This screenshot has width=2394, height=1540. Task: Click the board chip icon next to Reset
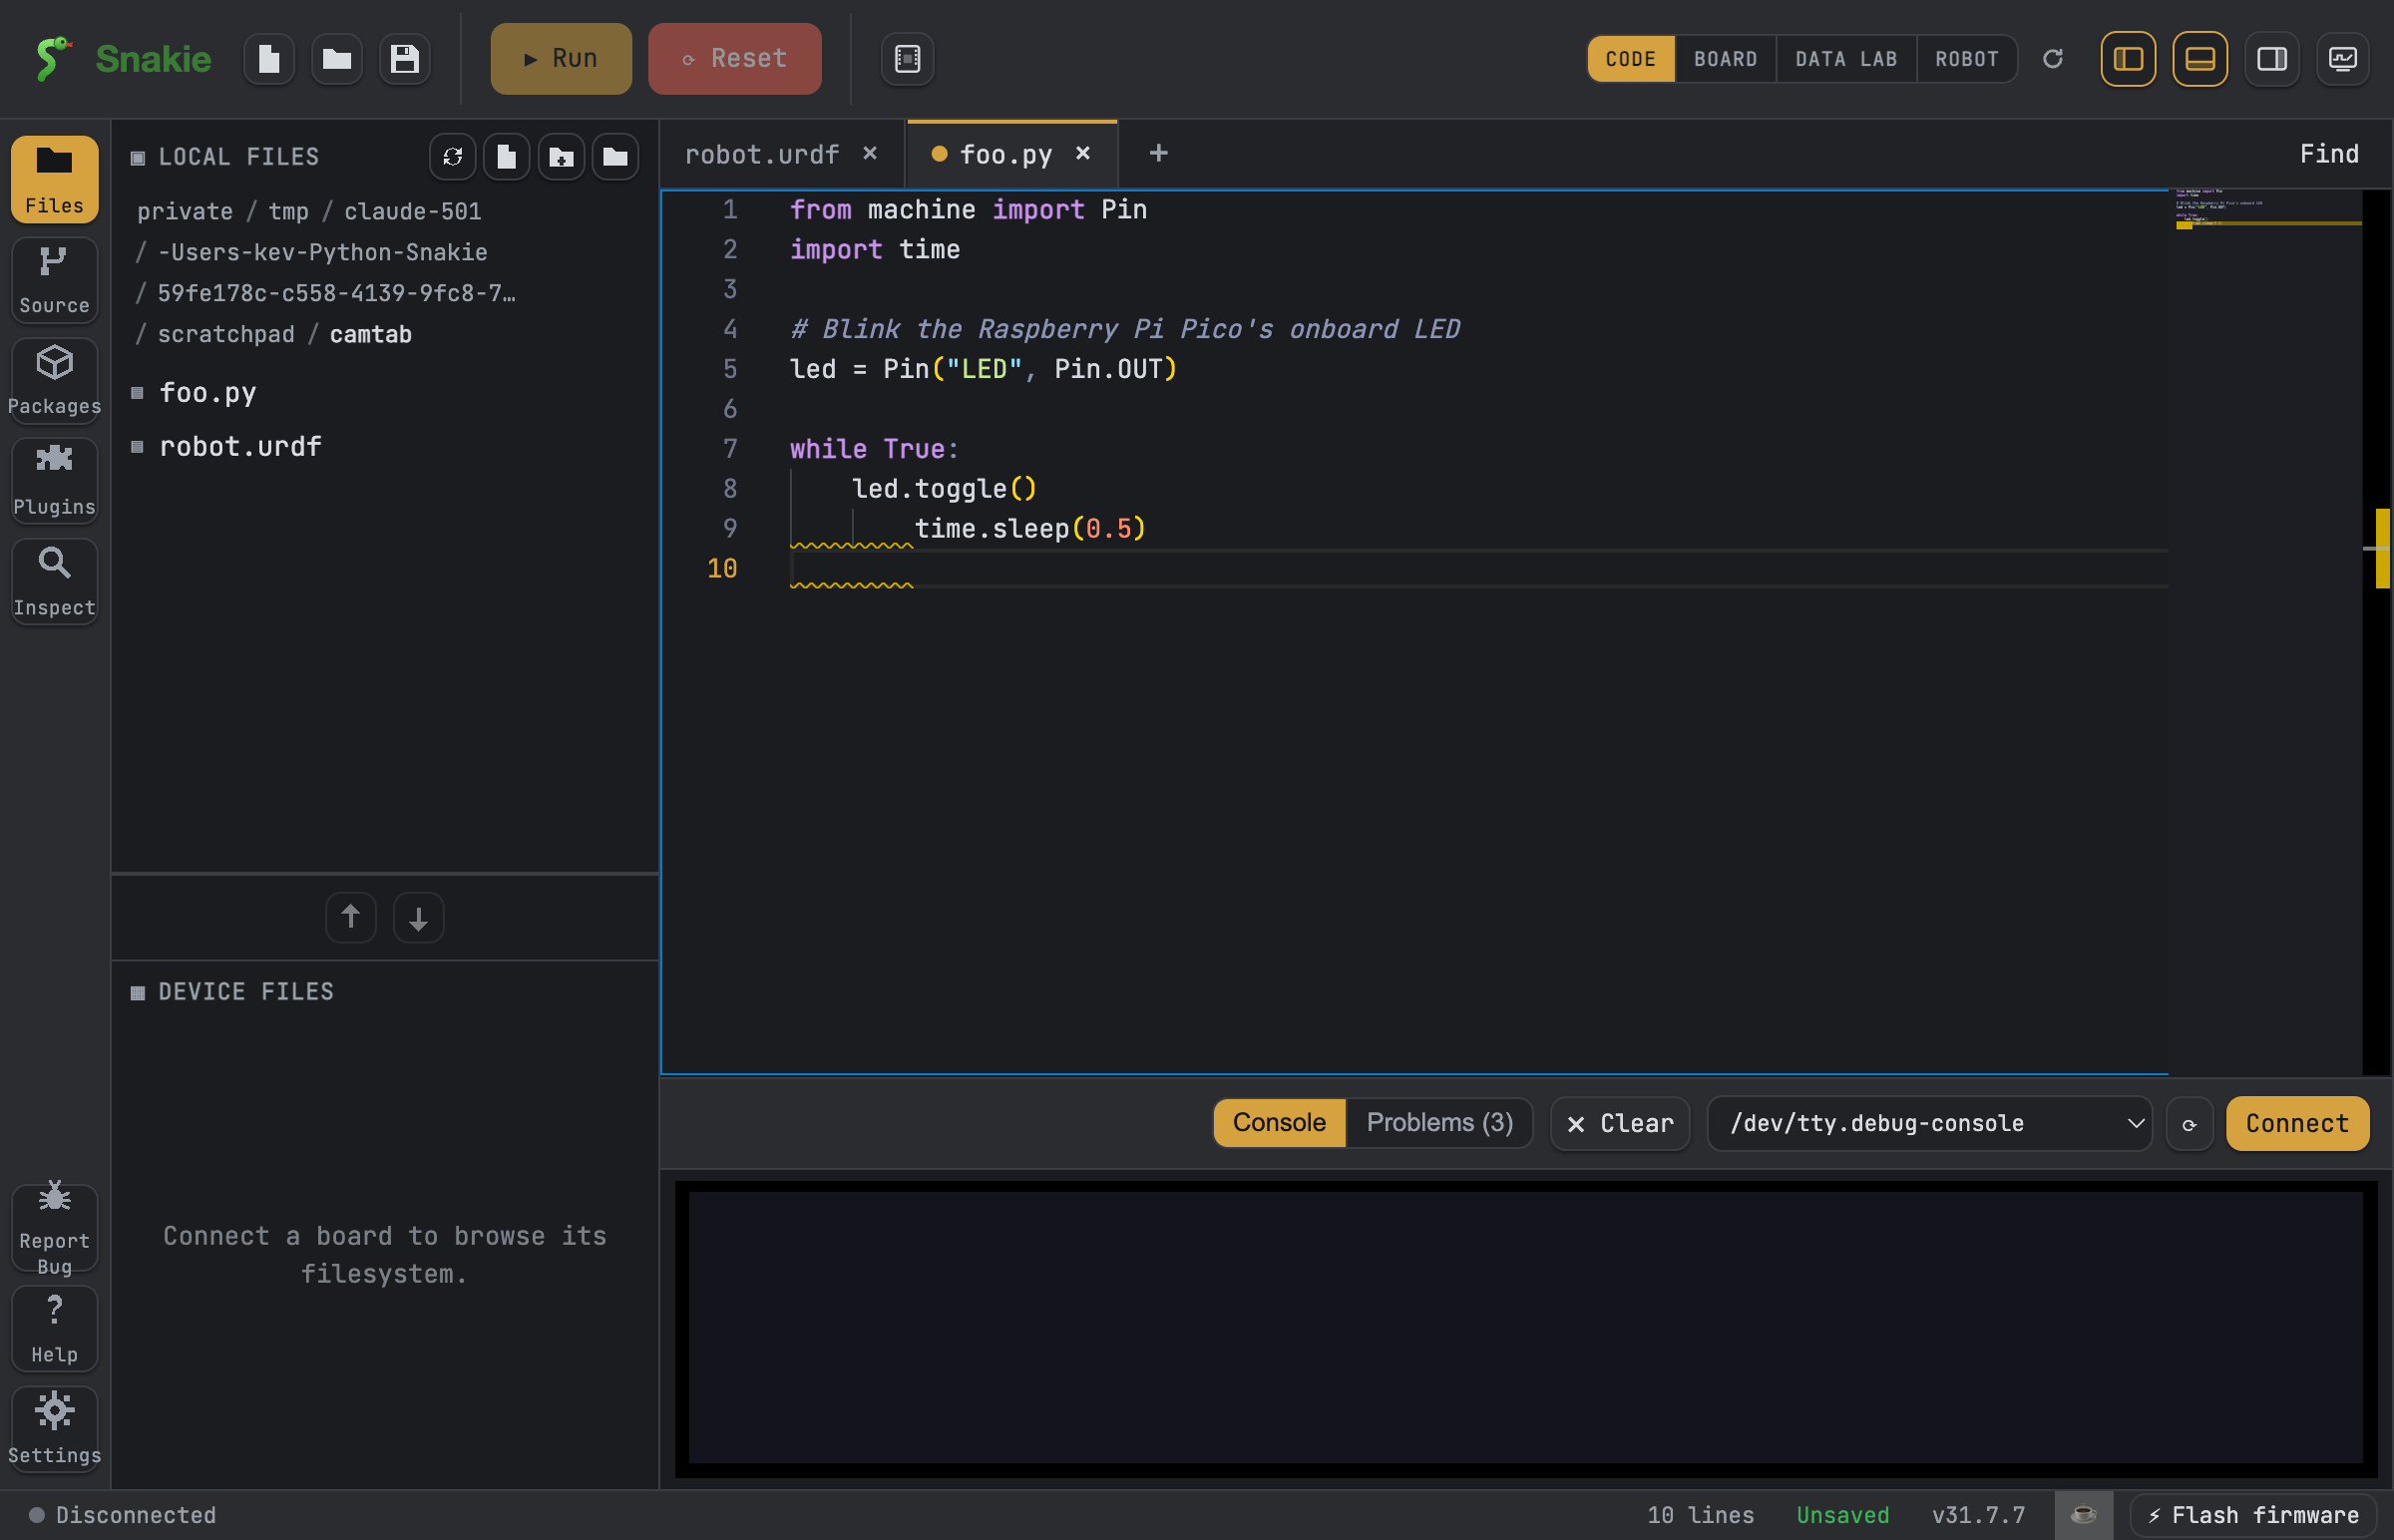click(907, 59)
